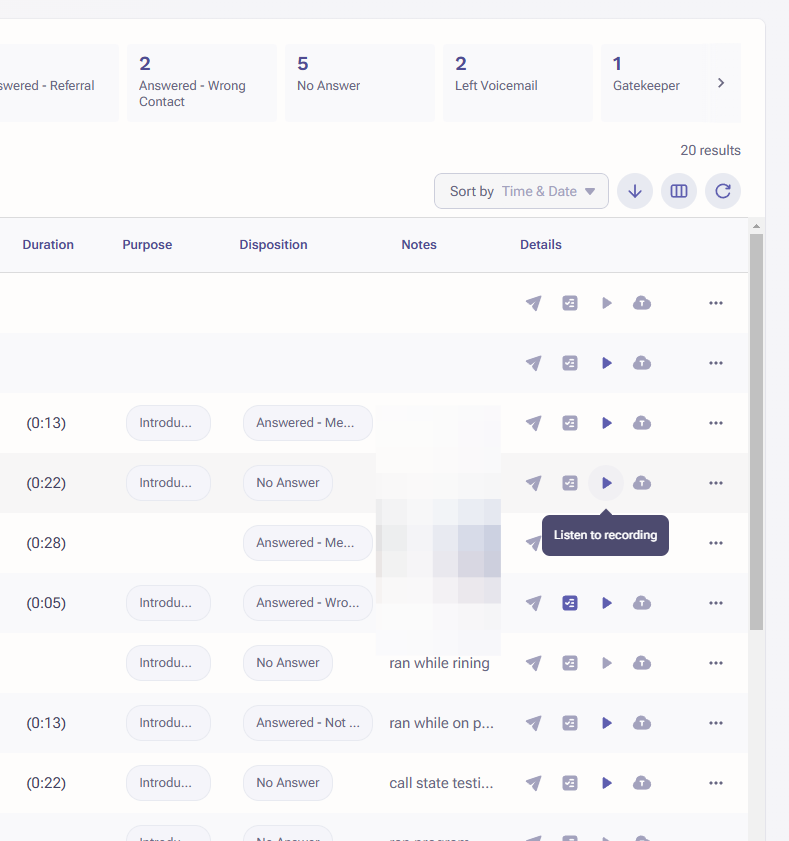This screenshot has height=841, width=789.
Task: Sort by the Duration column header
Action: point(48,245)
